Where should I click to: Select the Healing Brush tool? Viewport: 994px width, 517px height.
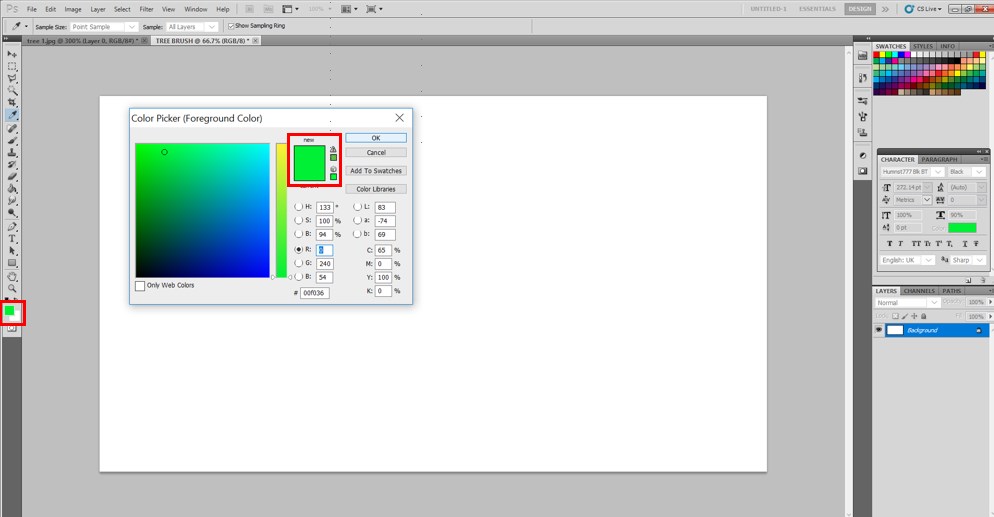point(12,128)
